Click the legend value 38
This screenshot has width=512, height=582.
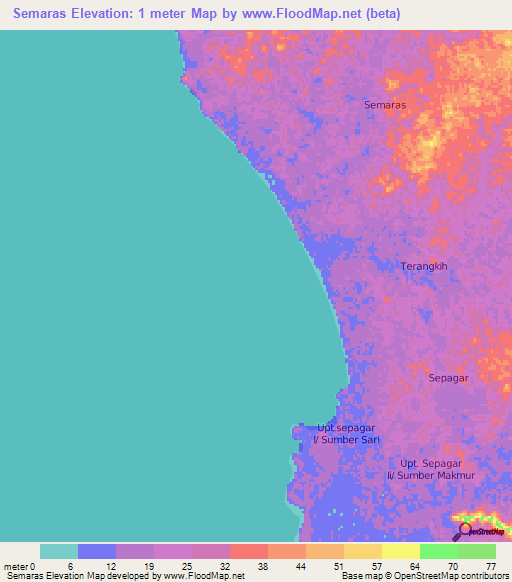(x=263, y=567)
